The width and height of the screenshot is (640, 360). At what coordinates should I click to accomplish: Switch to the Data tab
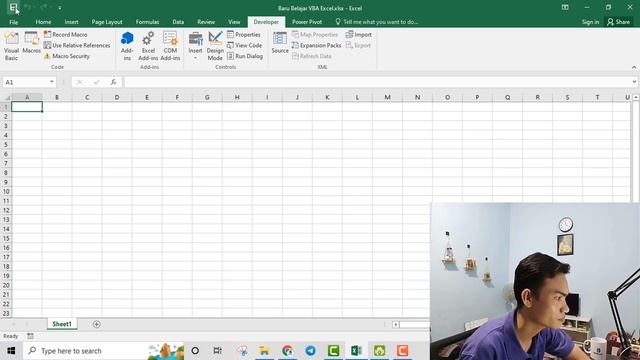[178, 22]
